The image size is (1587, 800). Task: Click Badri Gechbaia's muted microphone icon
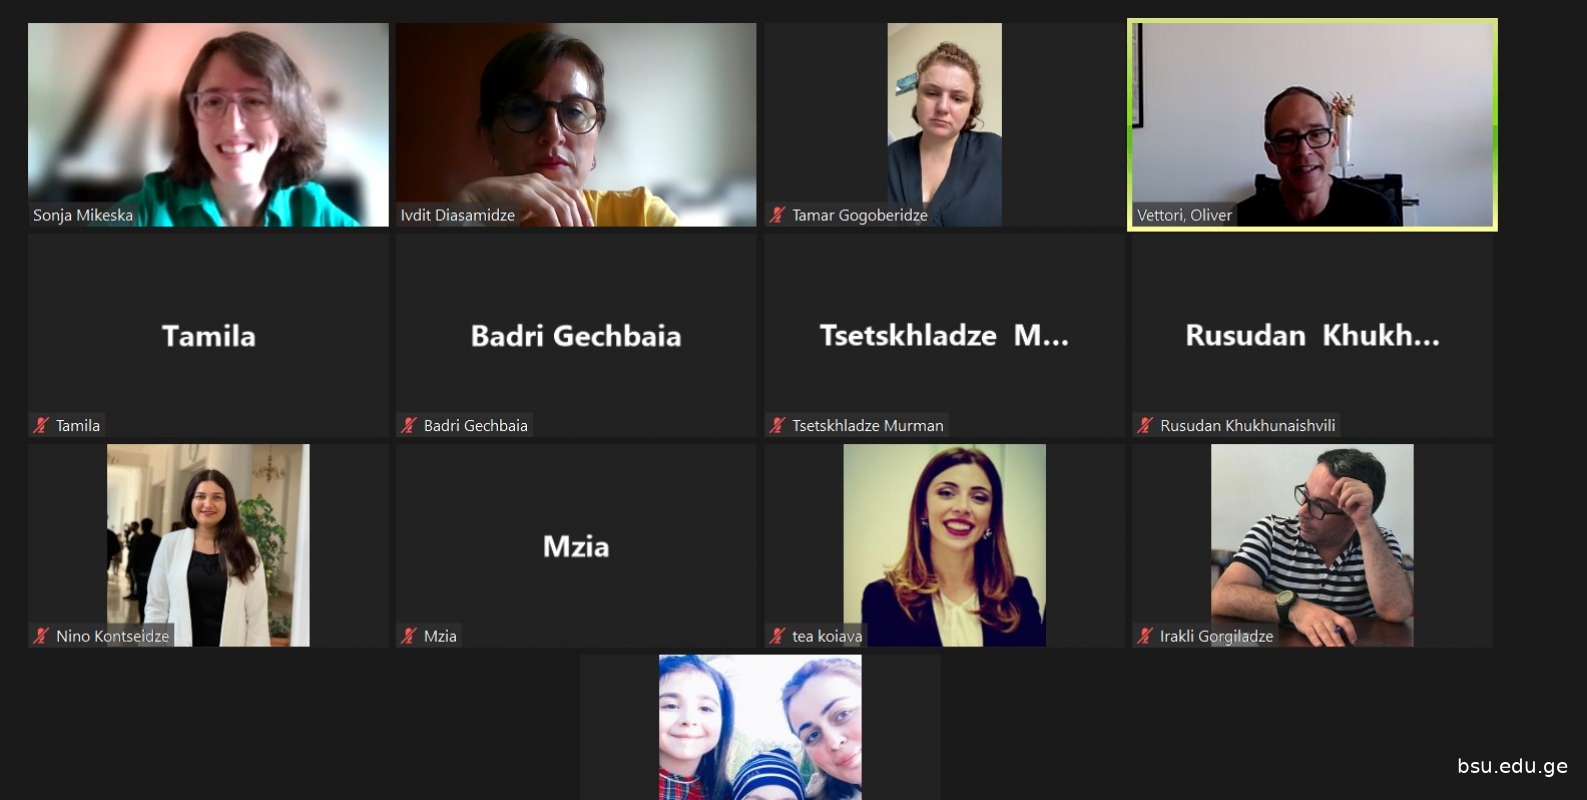[408, 425]
